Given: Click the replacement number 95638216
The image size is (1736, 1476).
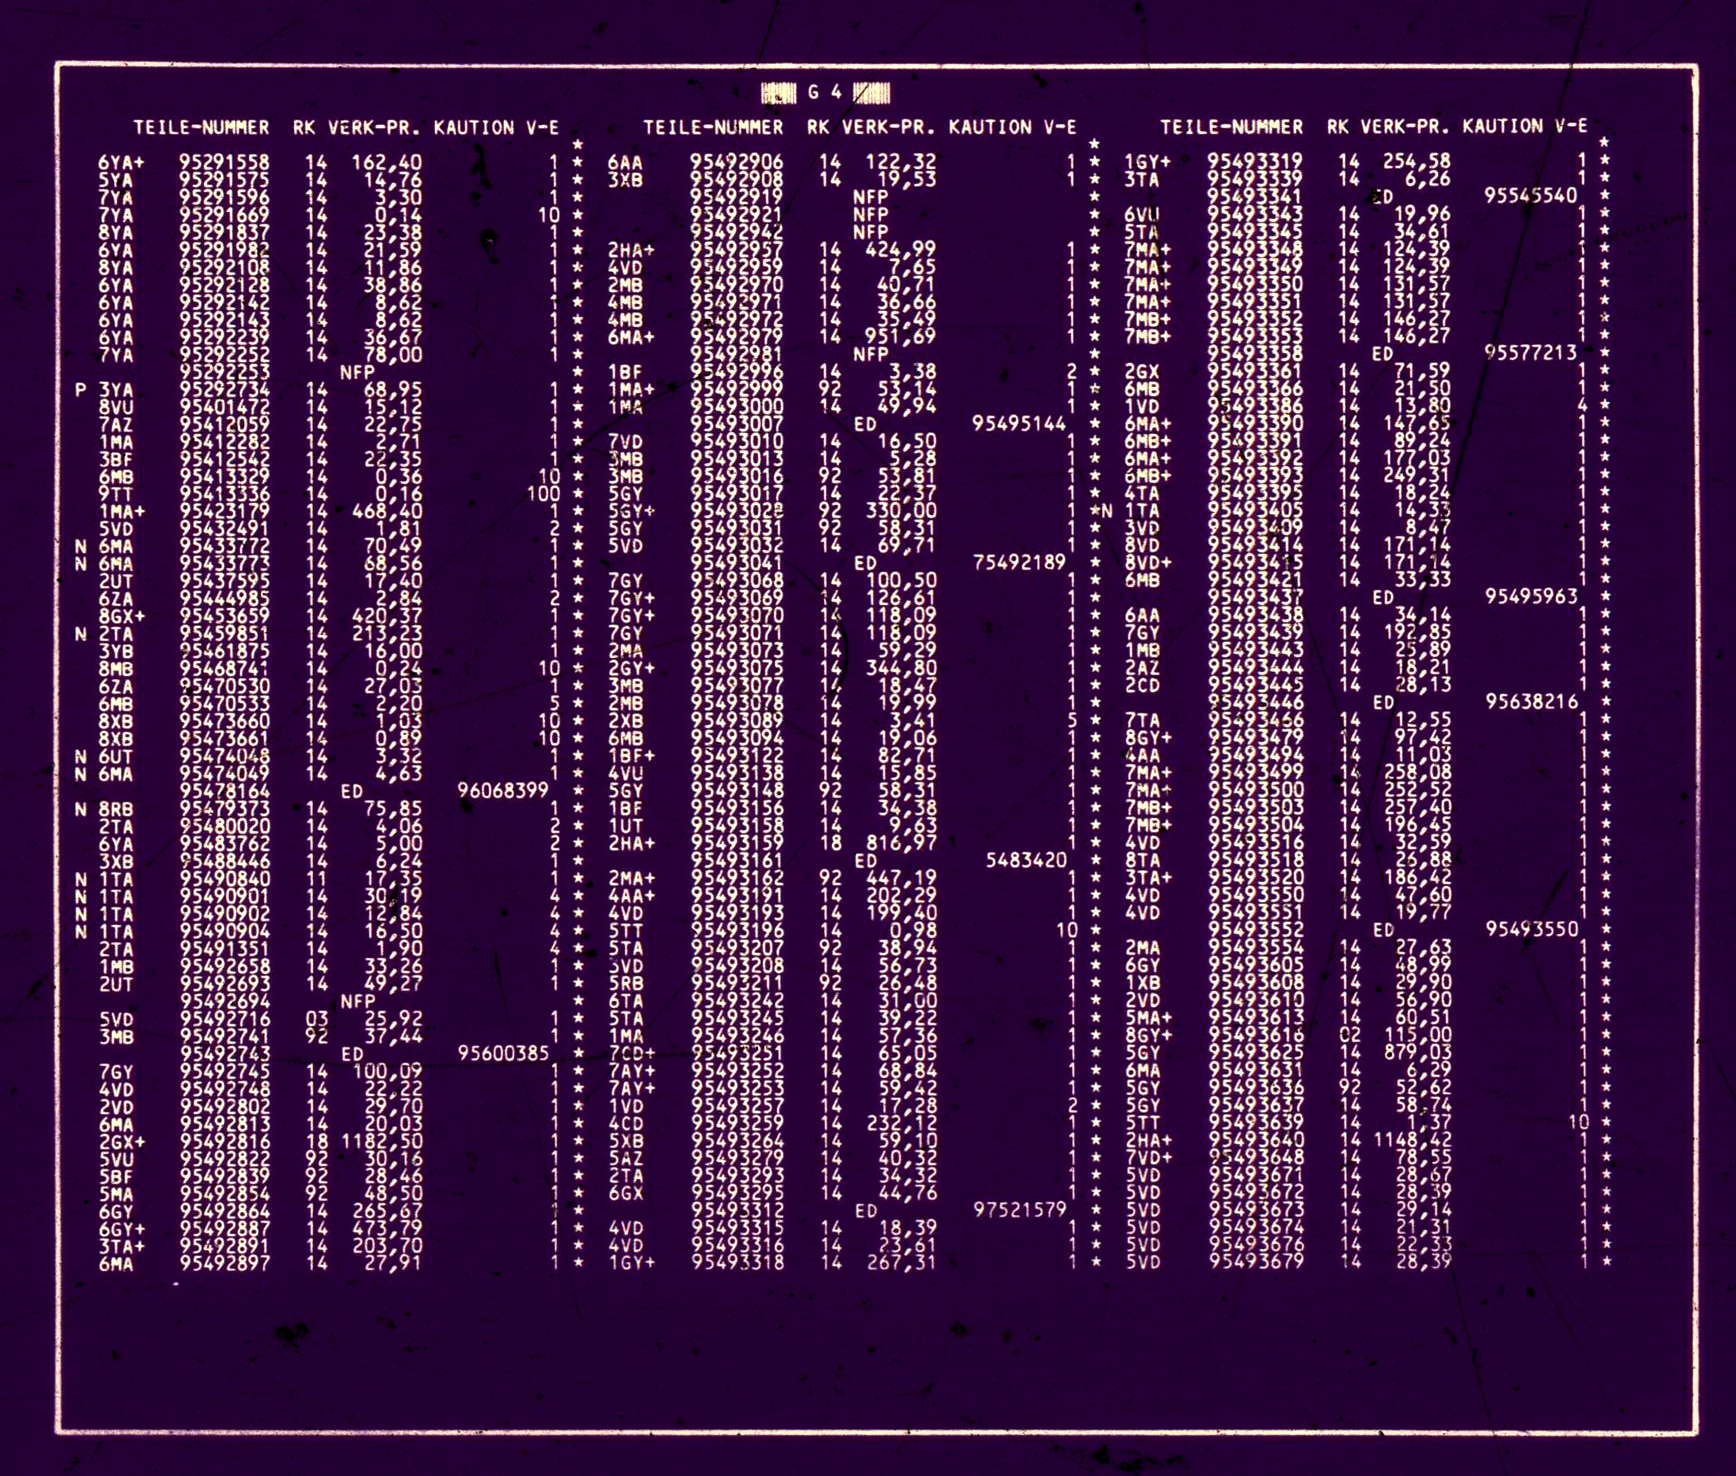Looking at the screenshot, I should (x=1530, y=702).
